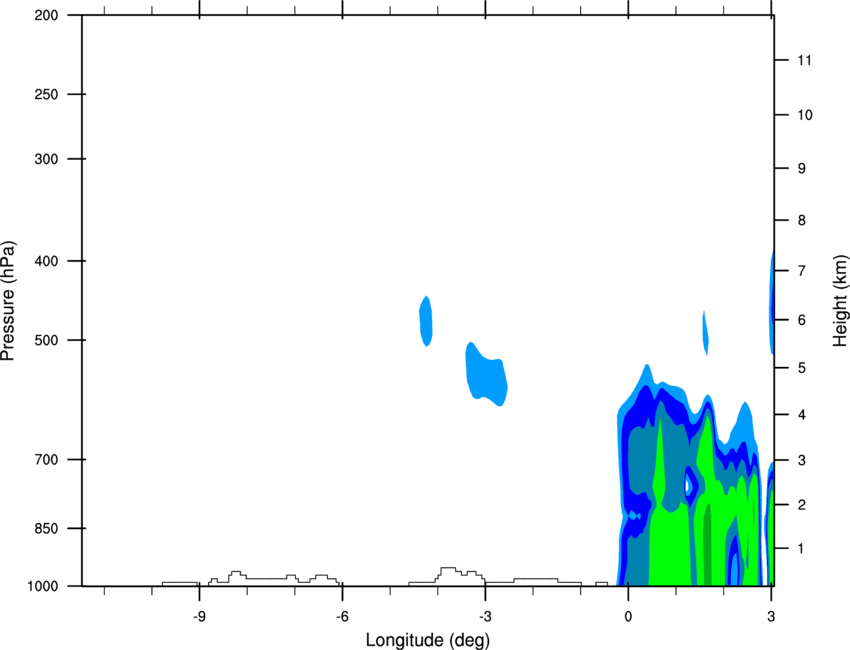Click the 0 longitude tick label
The image size is (850, 650).
pos(628,617)
